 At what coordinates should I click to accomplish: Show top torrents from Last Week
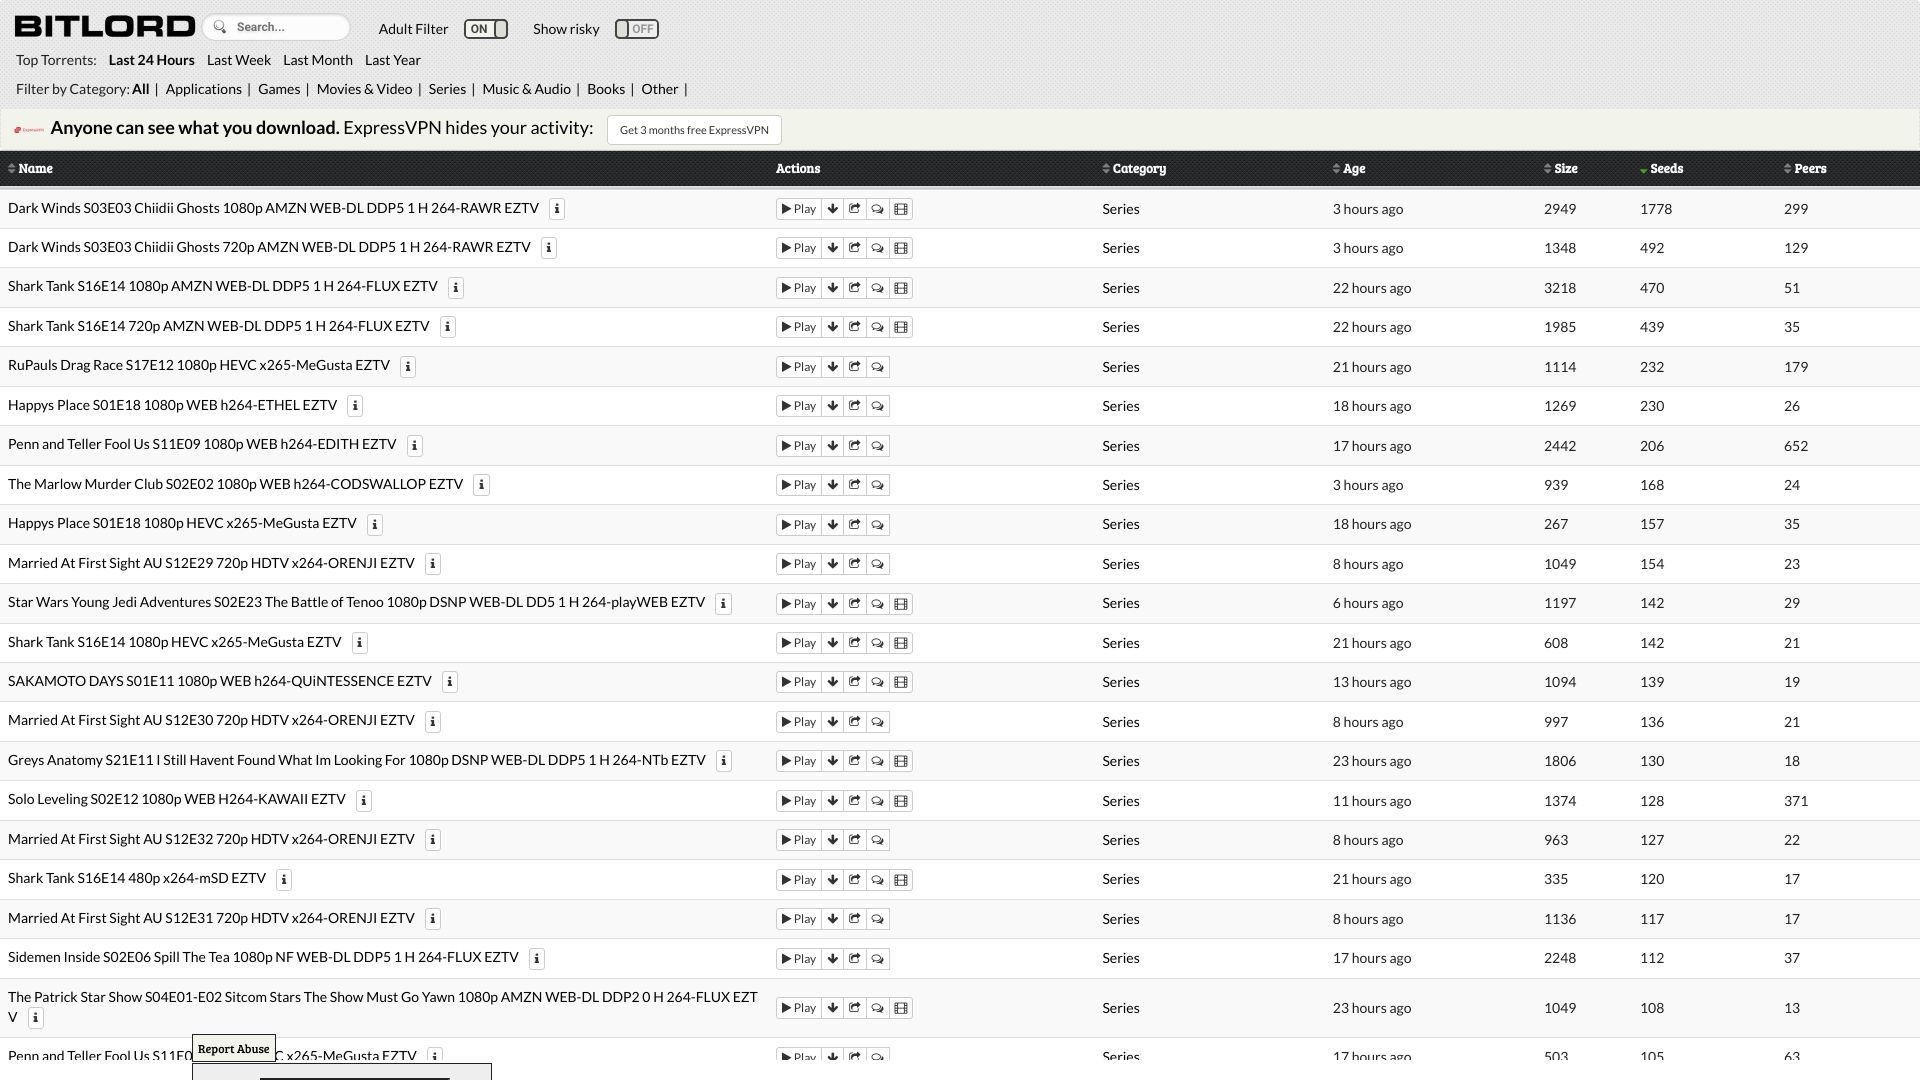238,60
